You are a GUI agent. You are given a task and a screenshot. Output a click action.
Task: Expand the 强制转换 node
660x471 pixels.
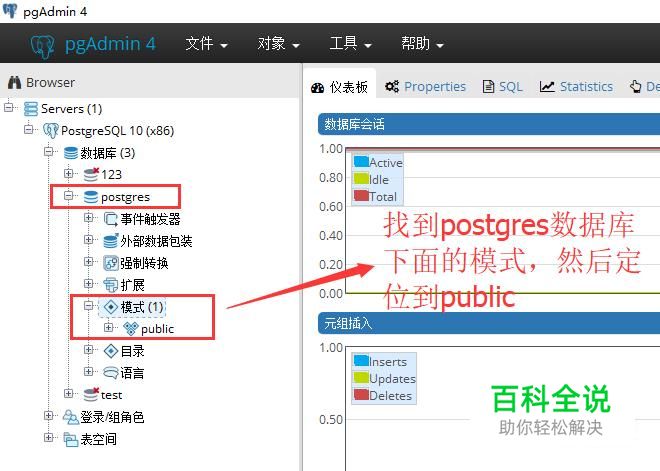tap(88, 261)
